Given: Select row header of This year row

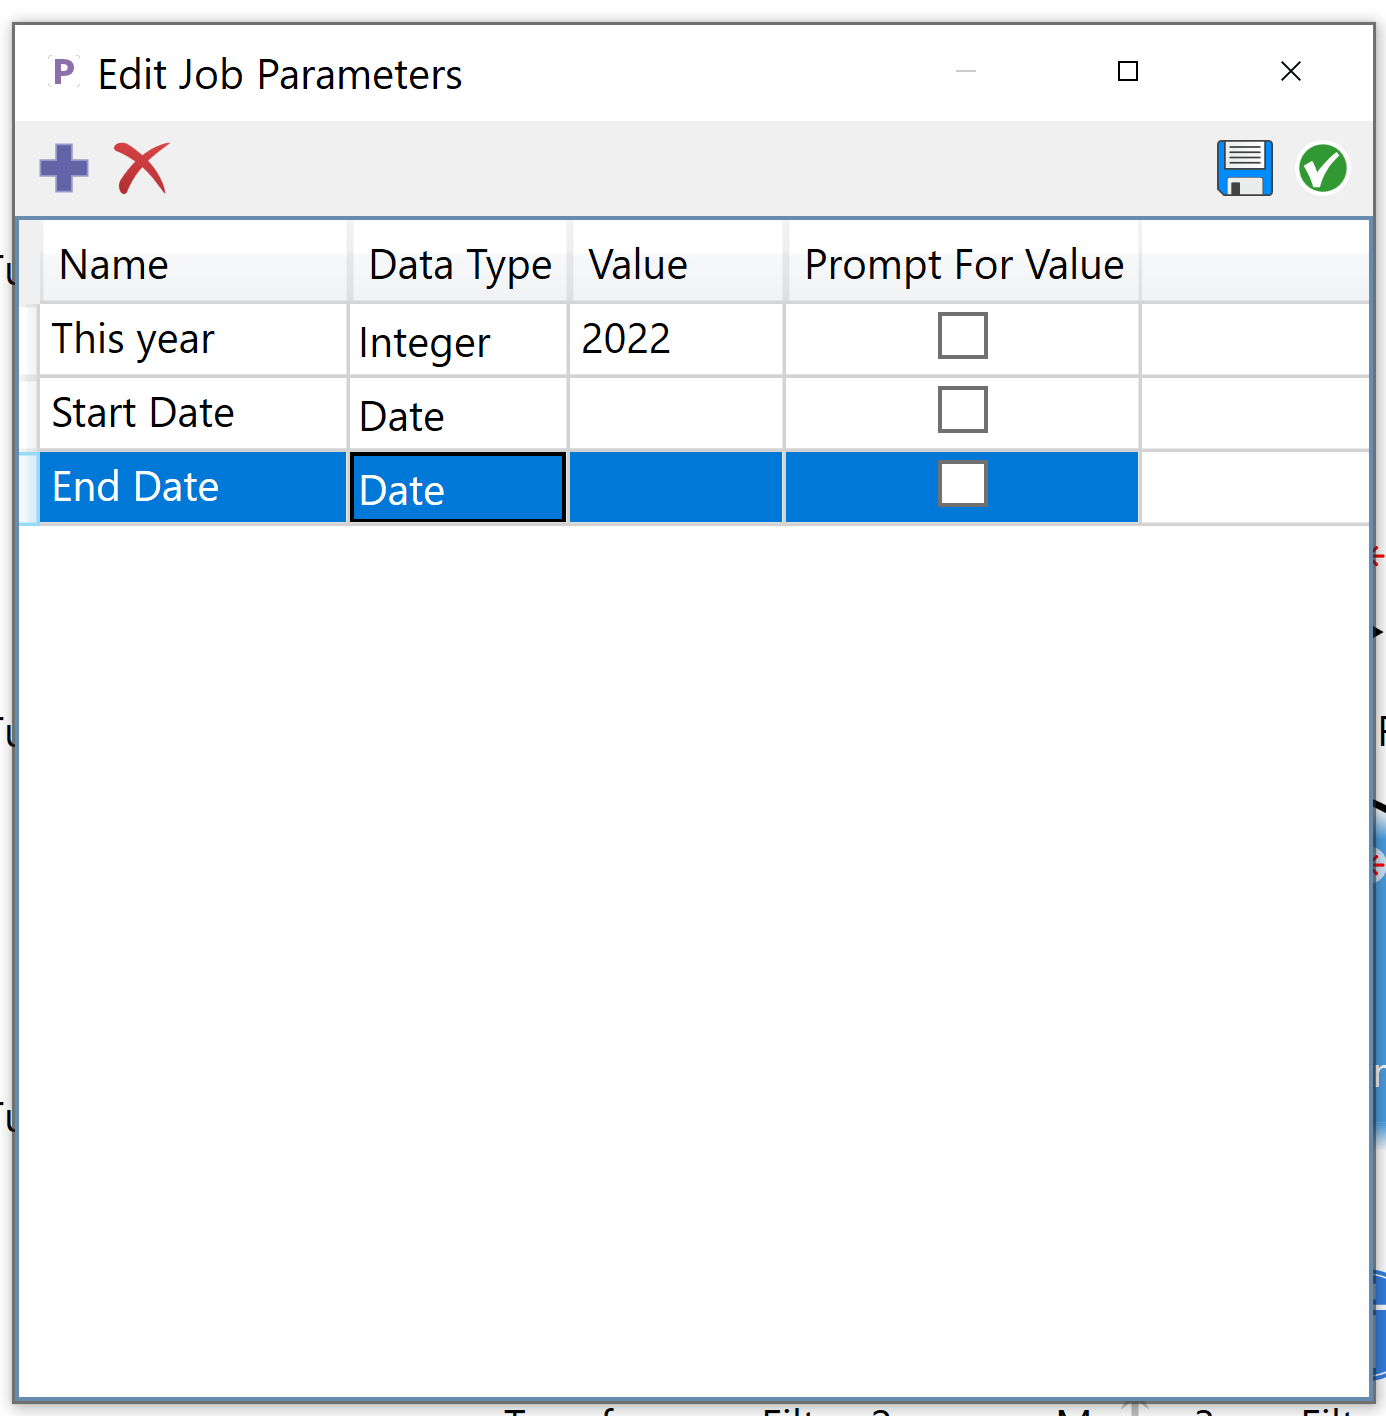Looking at the screenshot, I should pos(29,340).
